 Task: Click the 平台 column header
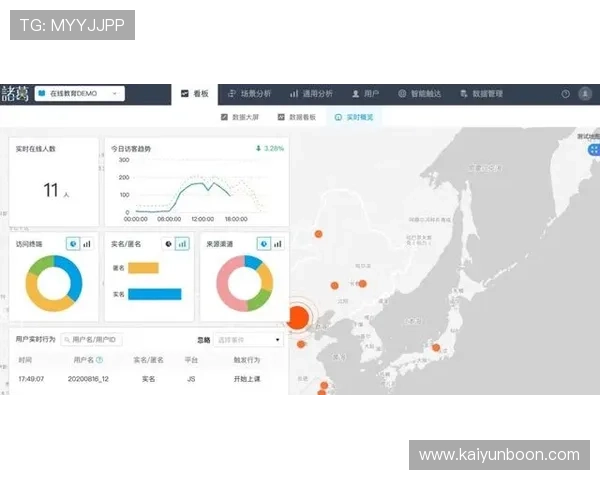tap(191, 360)
